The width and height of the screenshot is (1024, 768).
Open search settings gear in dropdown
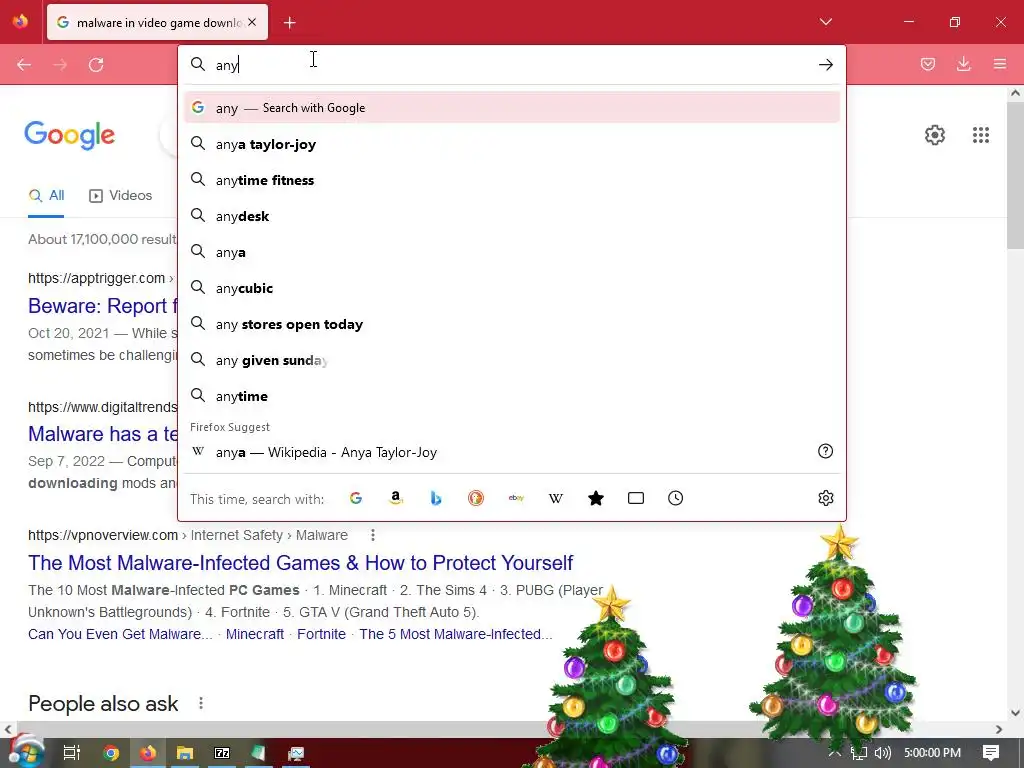(825, 498)
